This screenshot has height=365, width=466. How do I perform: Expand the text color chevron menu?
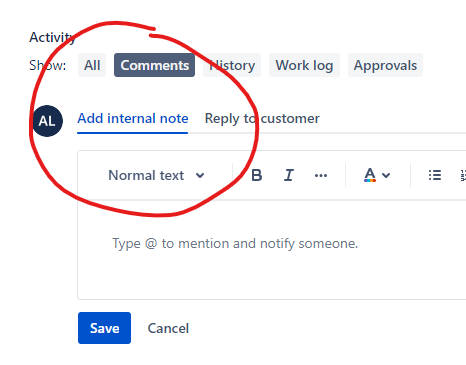(x=386, y=175)
